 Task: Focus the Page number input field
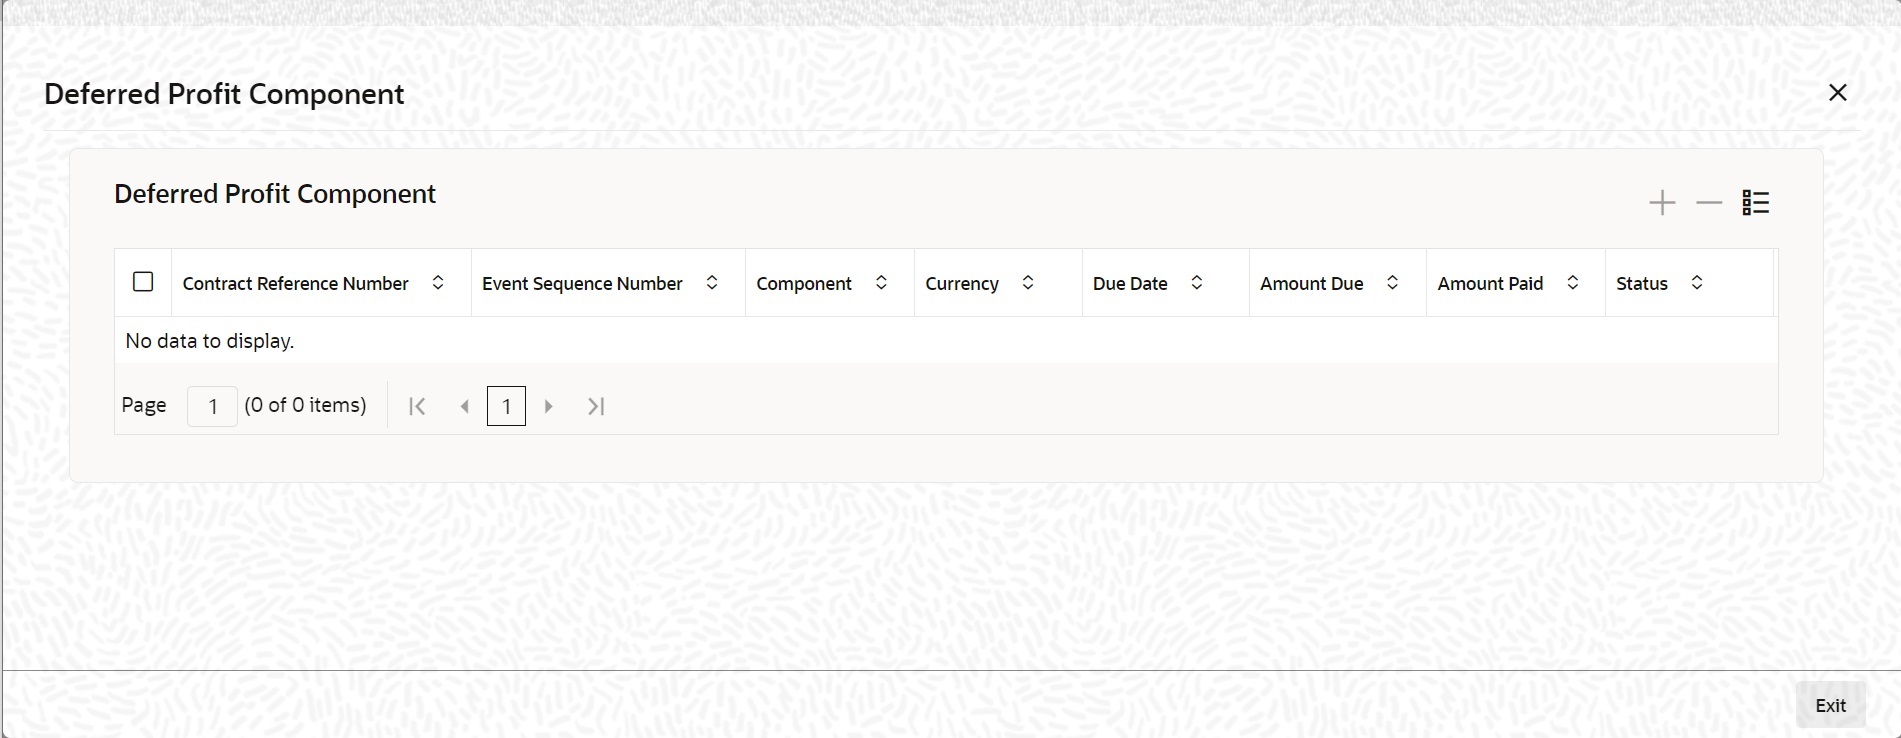(x=212, y=406)
